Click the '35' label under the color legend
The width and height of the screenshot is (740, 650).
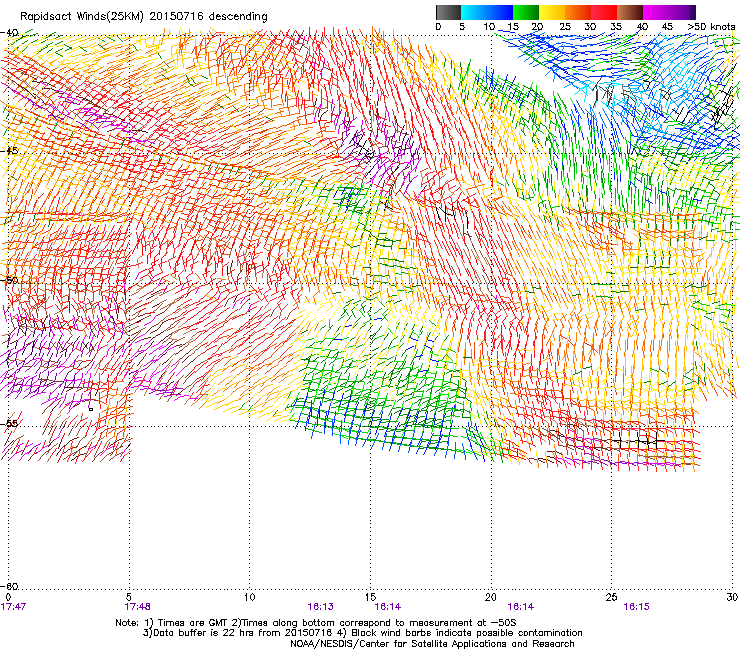pos(616,27)
